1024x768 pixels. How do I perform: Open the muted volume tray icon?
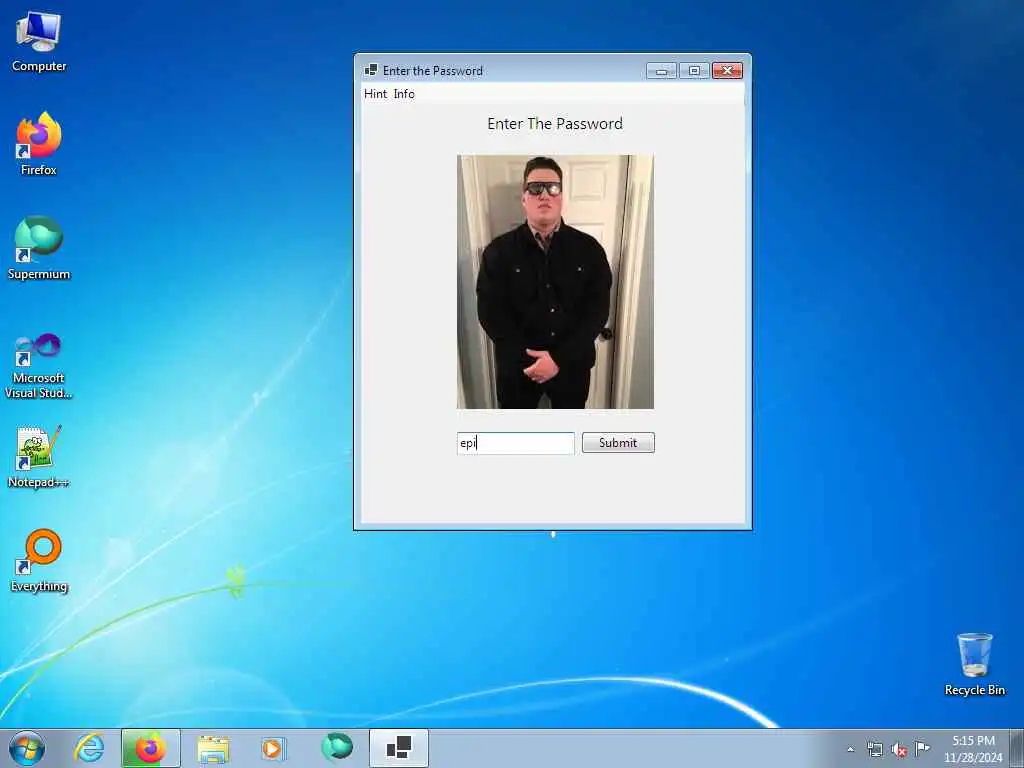[x=899, y=750]
